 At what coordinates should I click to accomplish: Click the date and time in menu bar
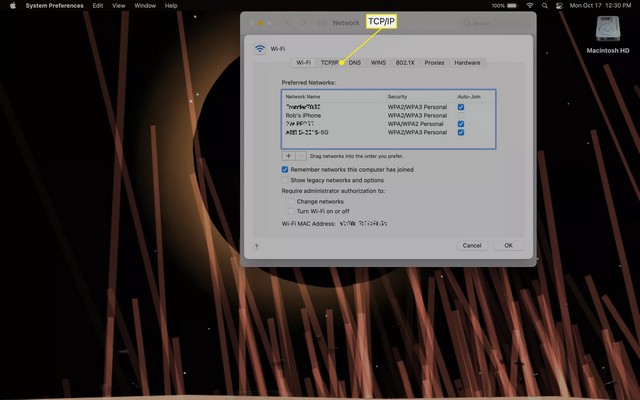click(600, 6)
